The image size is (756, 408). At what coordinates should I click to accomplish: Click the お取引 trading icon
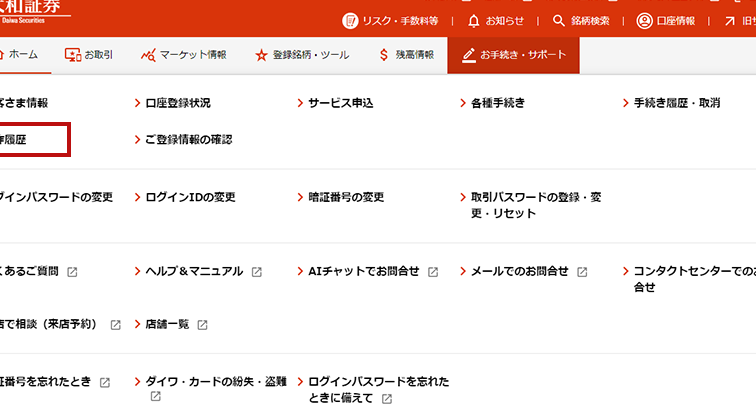(x=72, y=55)
